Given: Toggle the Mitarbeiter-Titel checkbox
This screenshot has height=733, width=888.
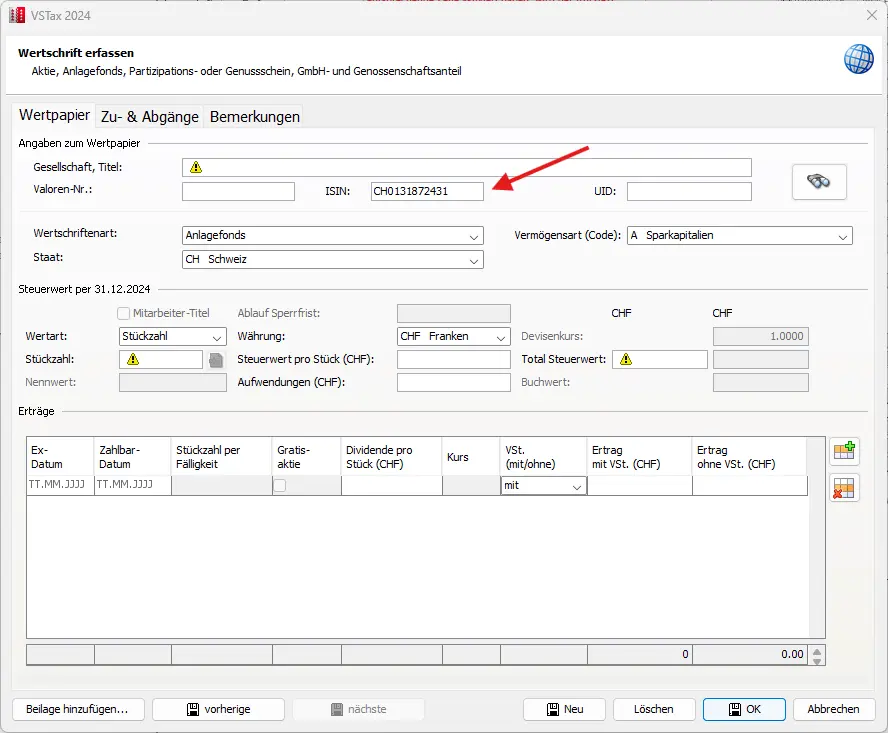Looking at the screenshot, I should click(x=124, y=313).
